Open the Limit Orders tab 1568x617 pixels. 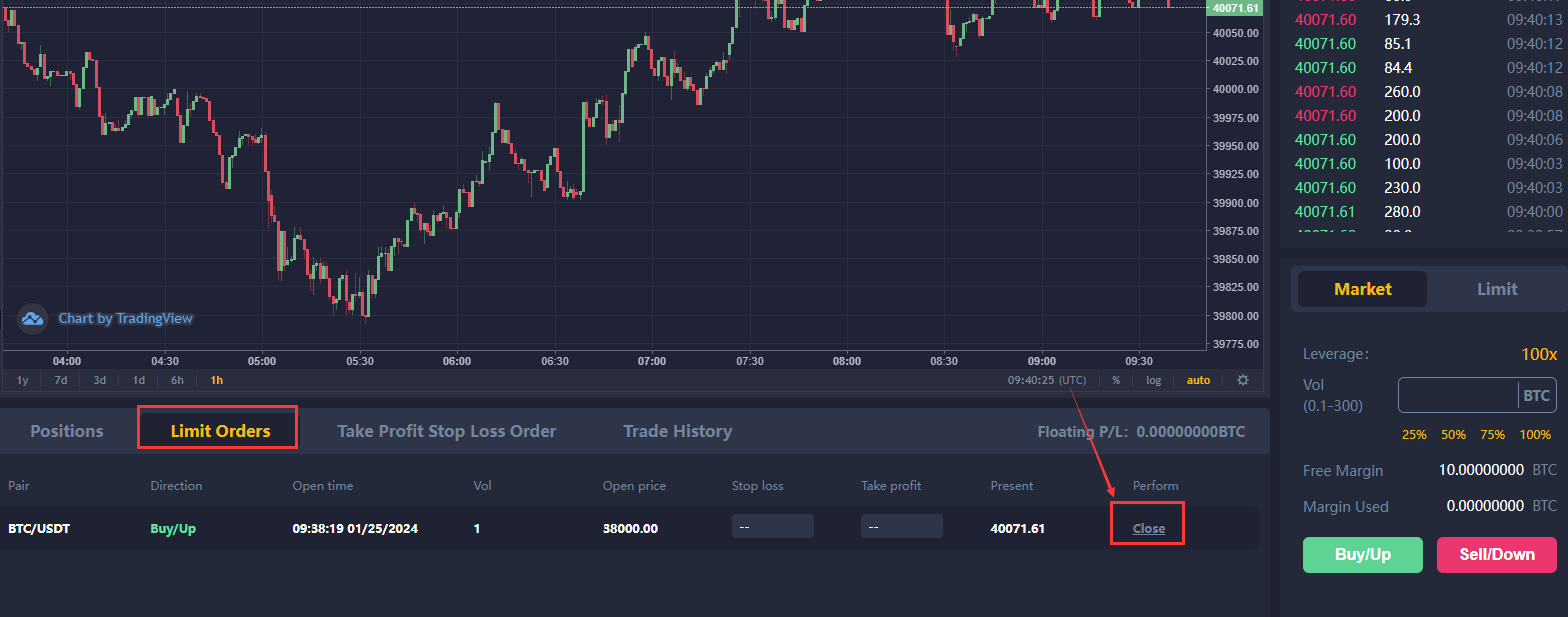(x=220, y=431)
